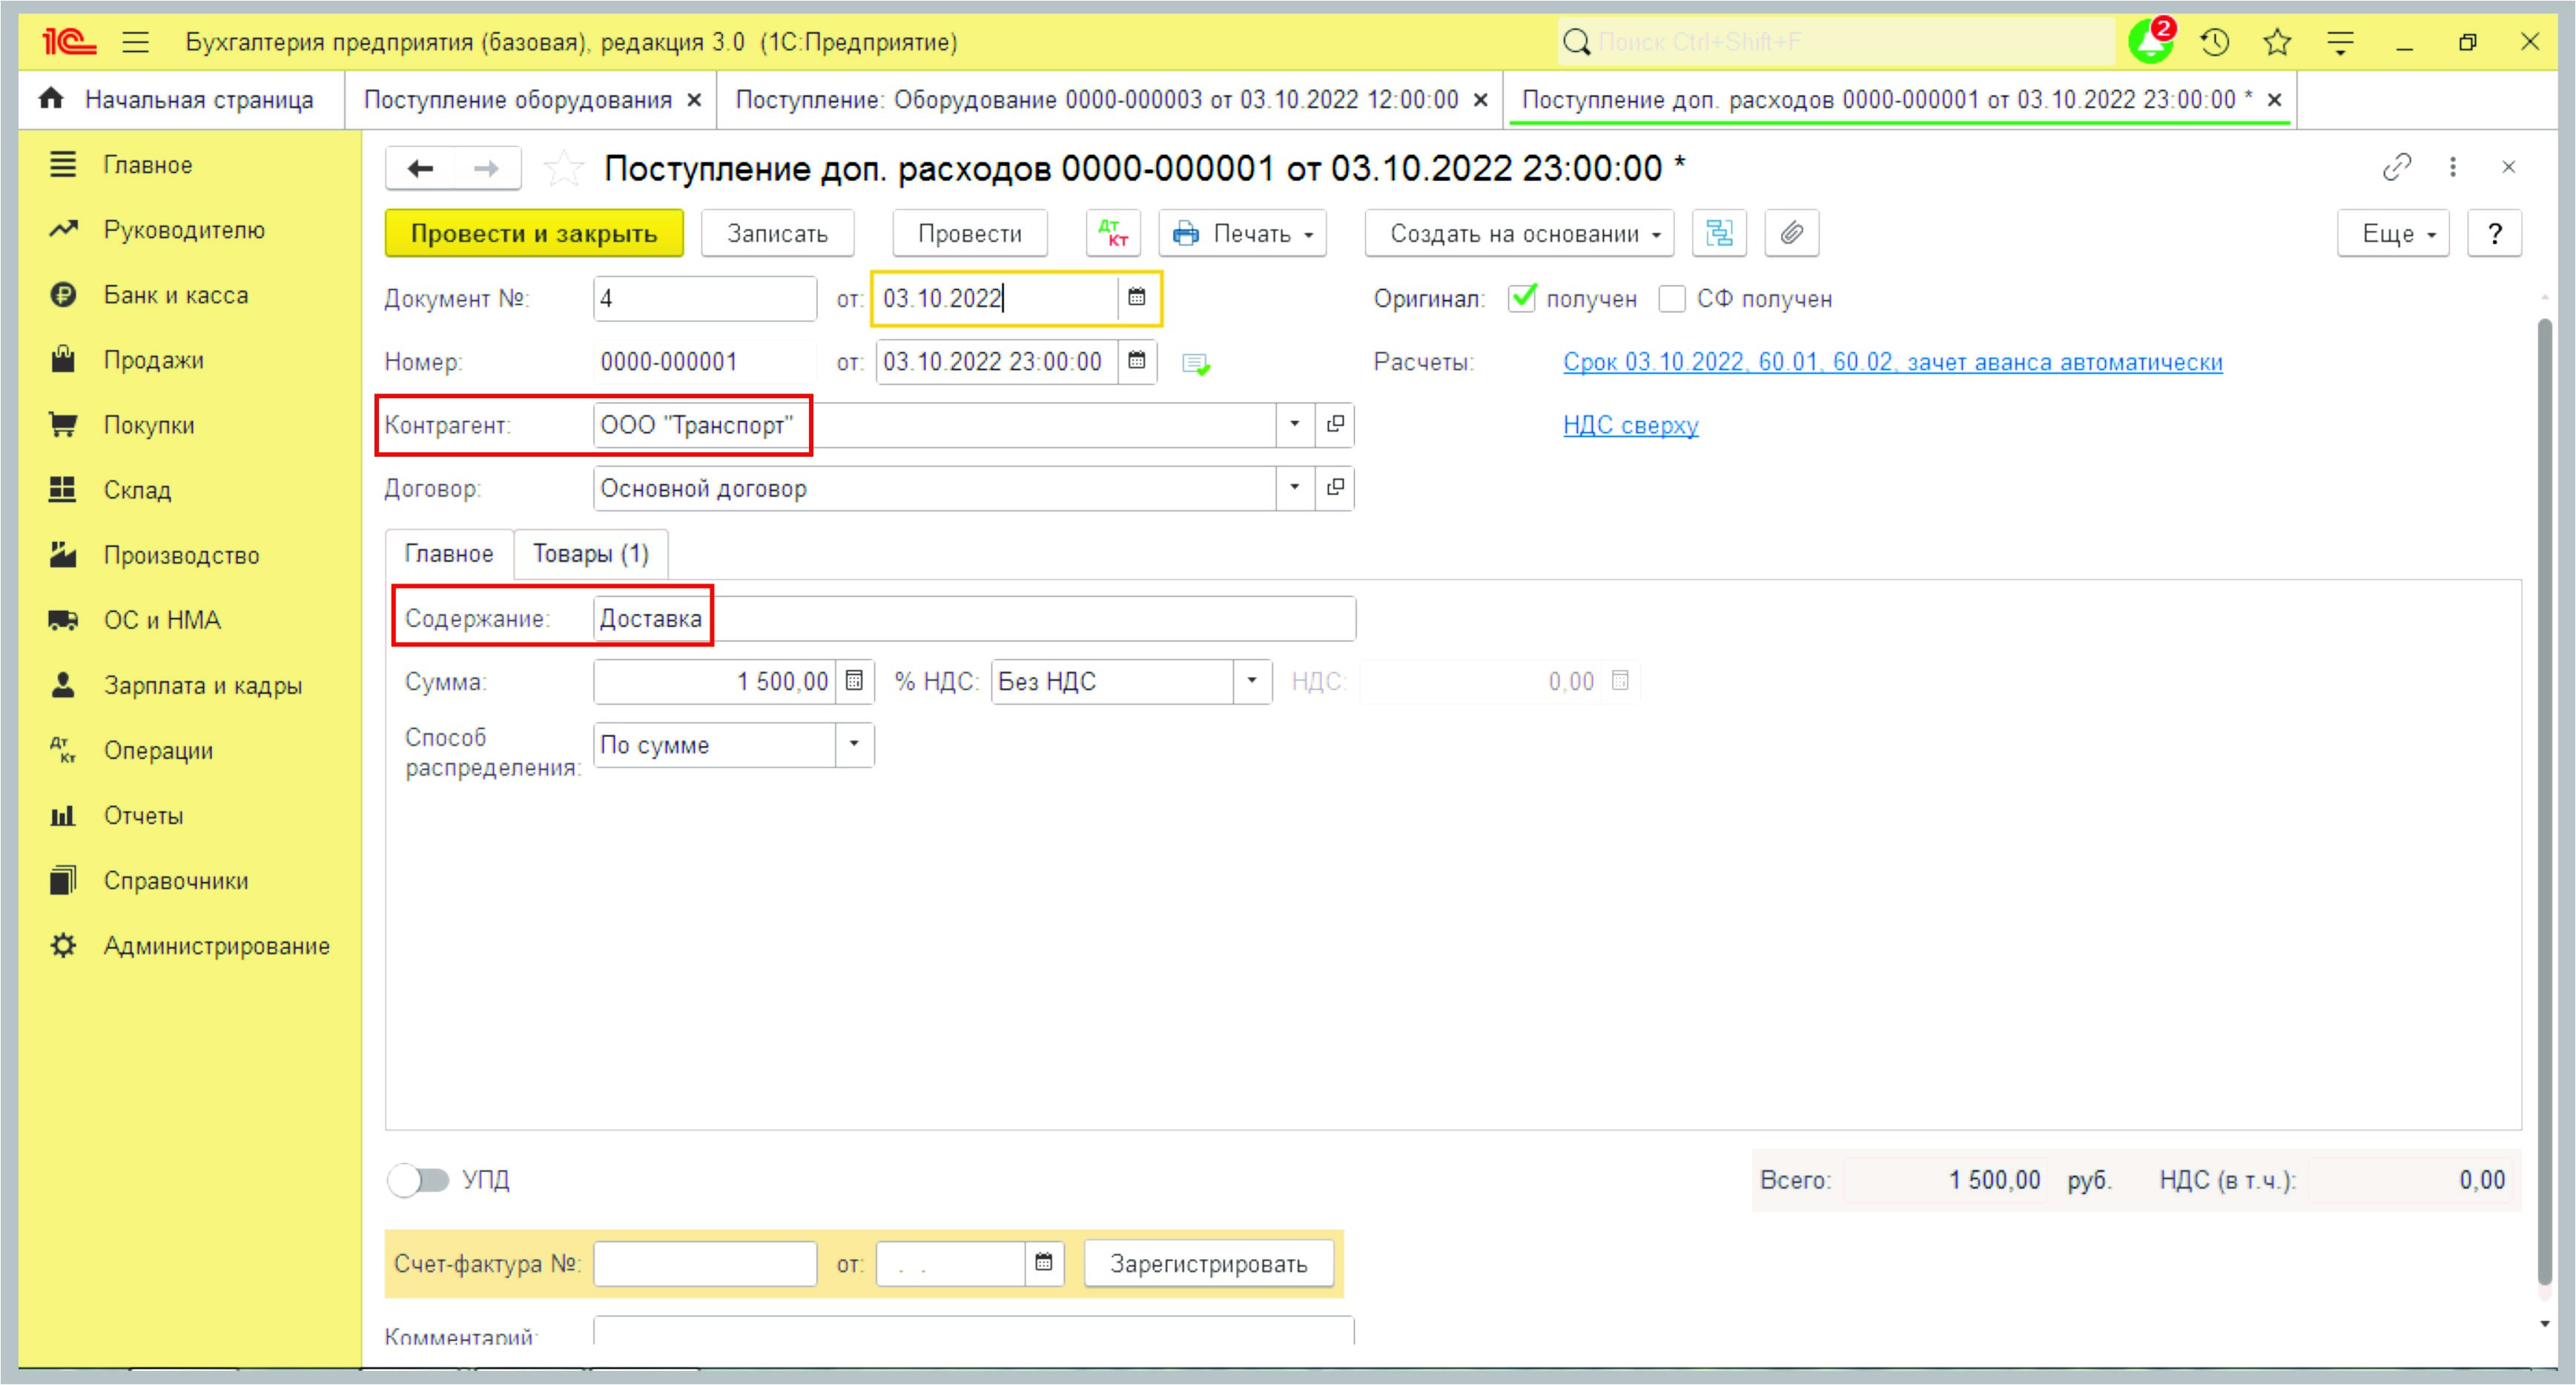Expand the Контрагент dropdown arrow
2576x1385 pixels.
1294,425
